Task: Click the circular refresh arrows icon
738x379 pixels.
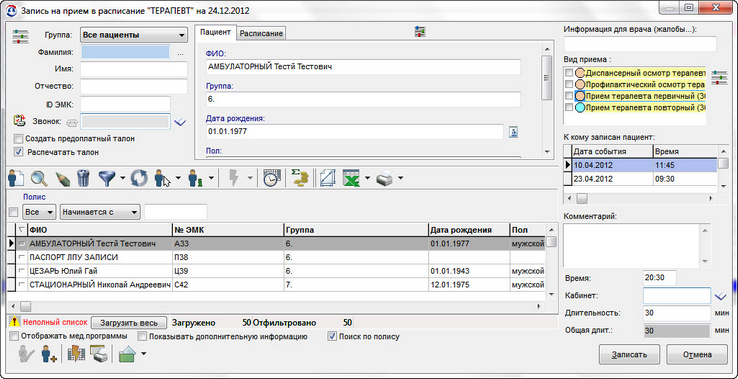Action: 139,179
